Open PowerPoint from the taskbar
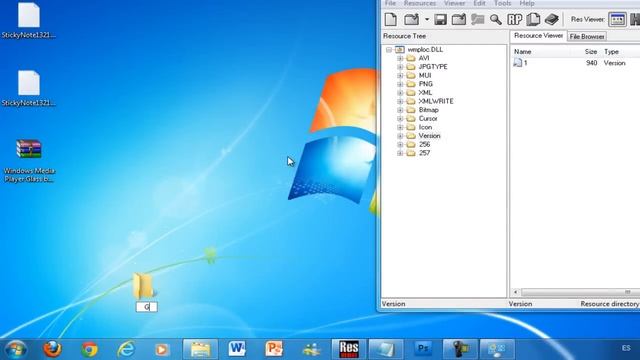640x360 pixels. point(274,349)
